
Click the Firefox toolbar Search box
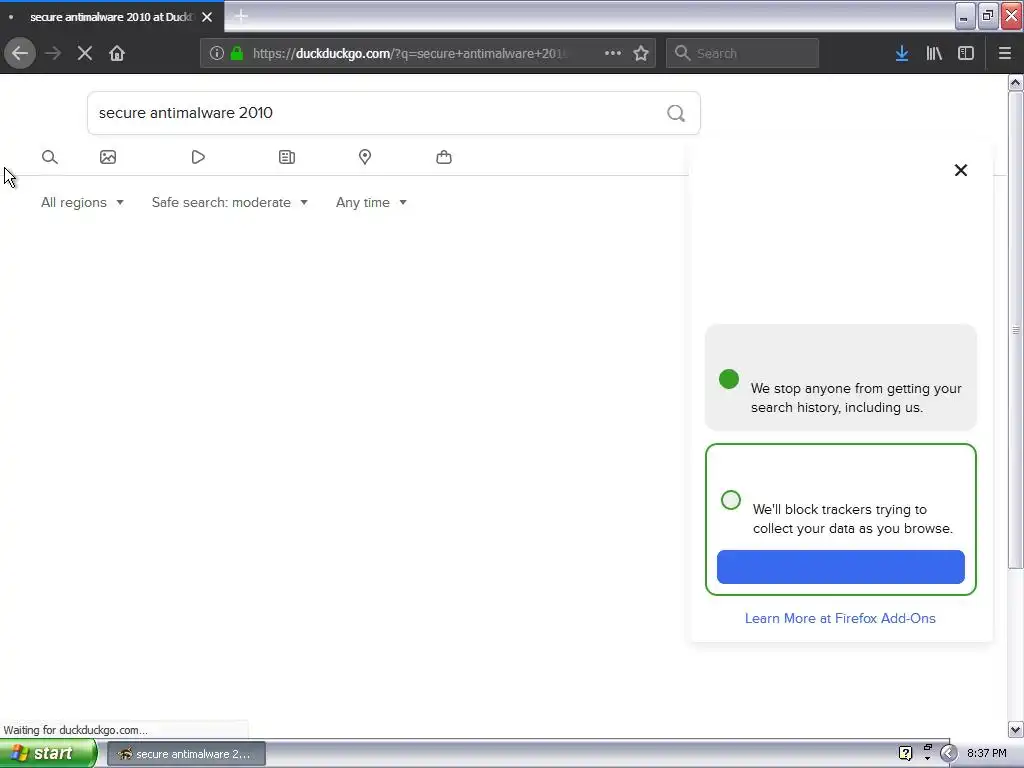[742, 53]
